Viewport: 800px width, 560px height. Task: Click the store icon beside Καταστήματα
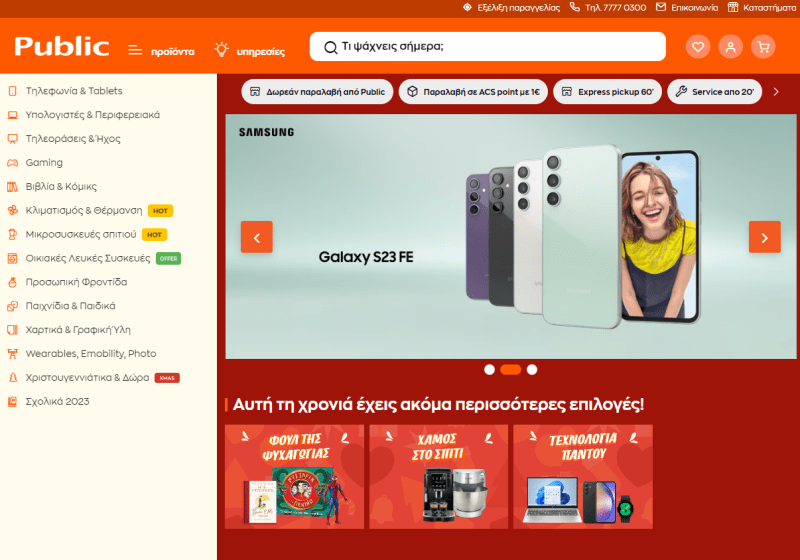[733, 7]
